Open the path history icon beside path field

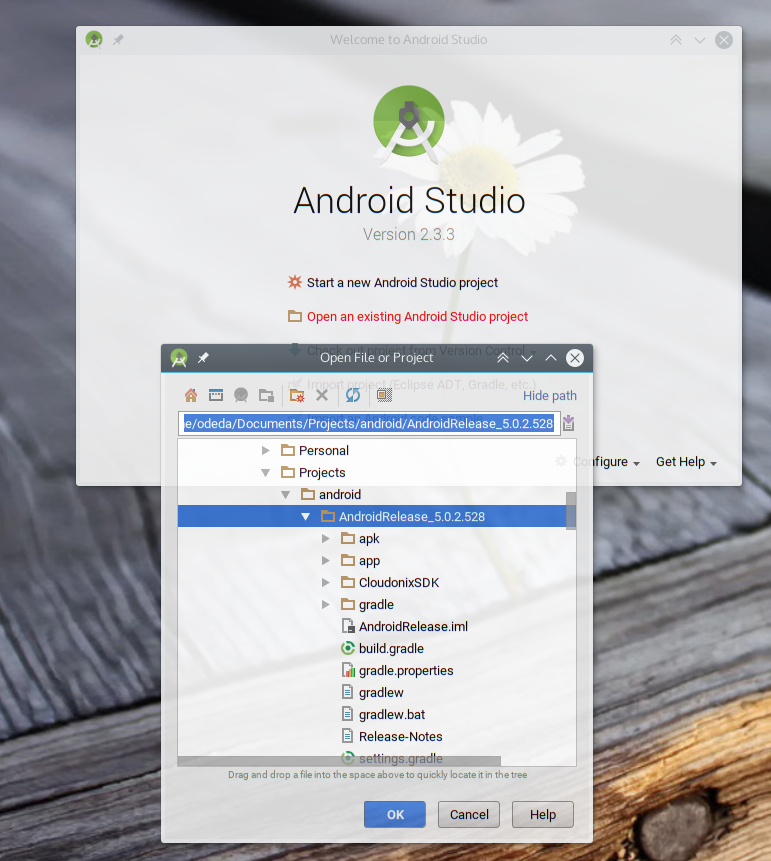click(x=568, y=423)
